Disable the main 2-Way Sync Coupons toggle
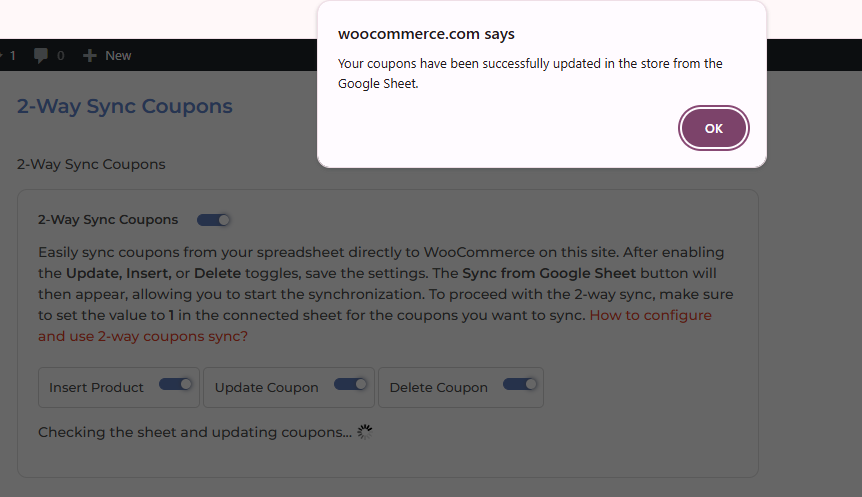Screen dimensions: 862x497 point(214,220)
